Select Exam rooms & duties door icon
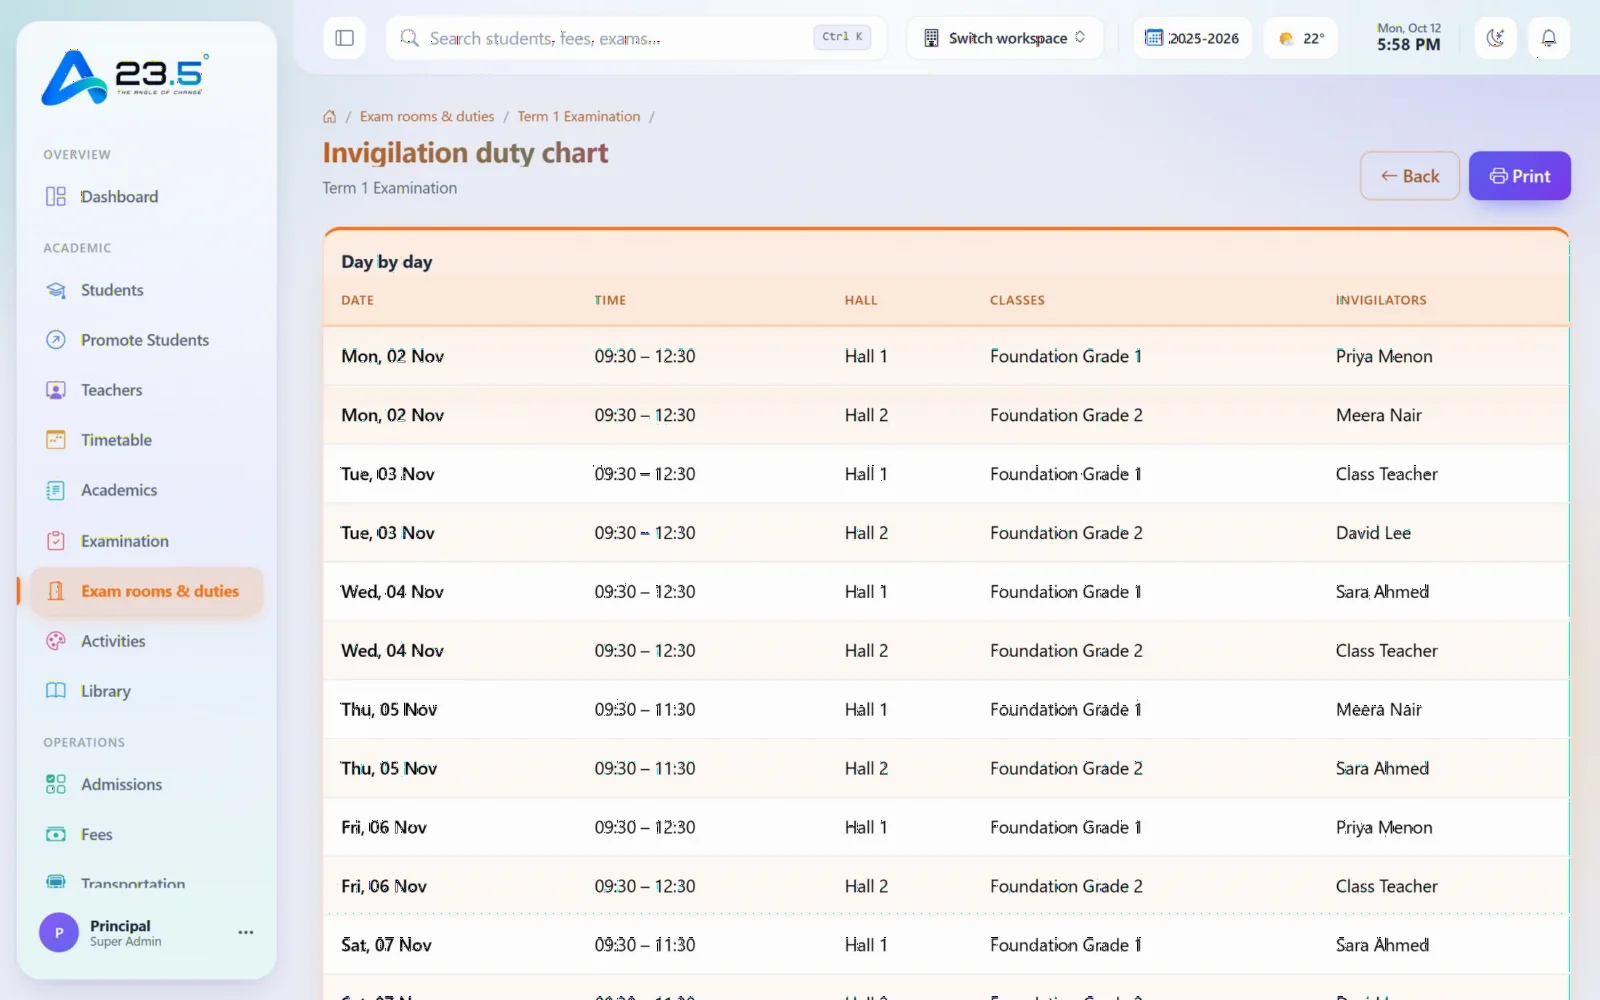Screen dimensions: 1600x1000 click(56, 591)
